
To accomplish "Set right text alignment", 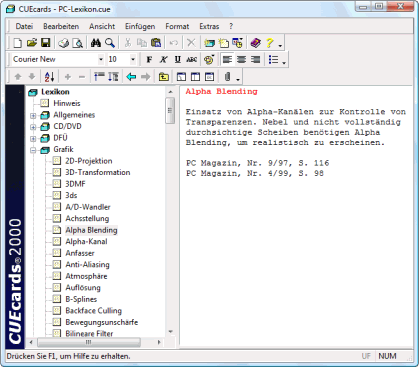I will click(x=256, y=60).
